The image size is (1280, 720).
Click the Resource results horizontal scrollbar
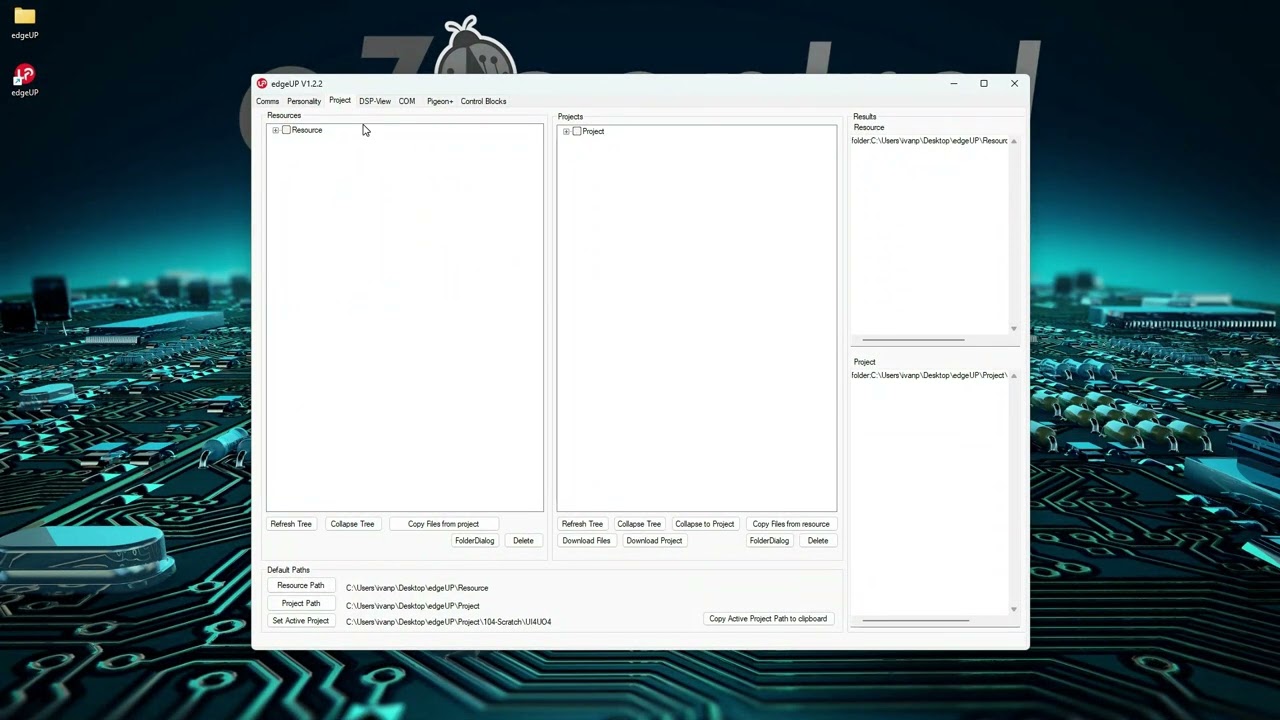coord(912,340)
